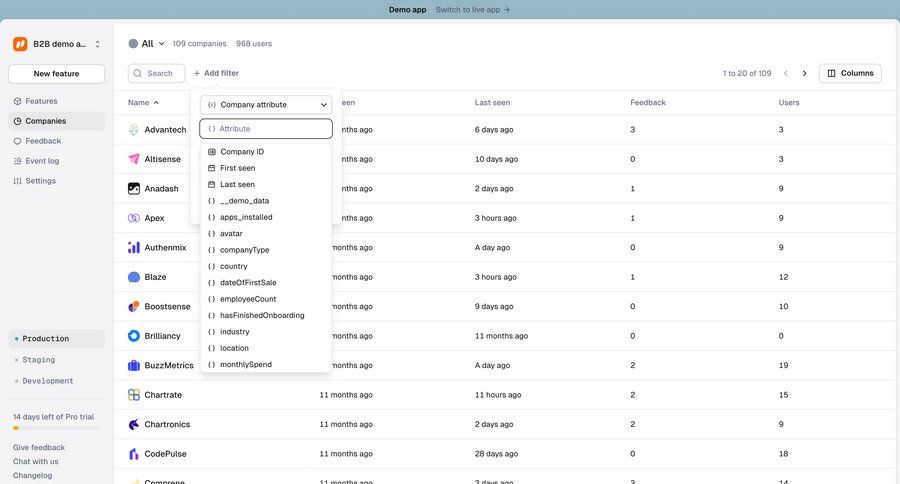Click the New feature button
This screenshot has height=484, width=900.
[x=56, y=73]
